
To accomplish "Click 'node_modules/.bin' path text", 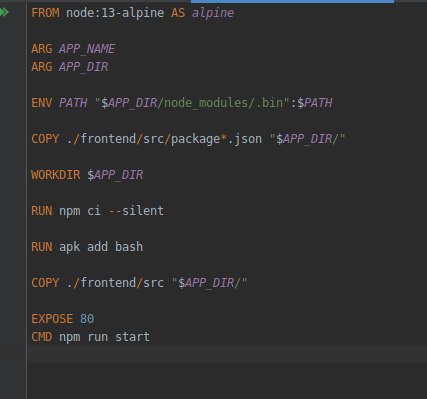I will click(x=223, y=103).
